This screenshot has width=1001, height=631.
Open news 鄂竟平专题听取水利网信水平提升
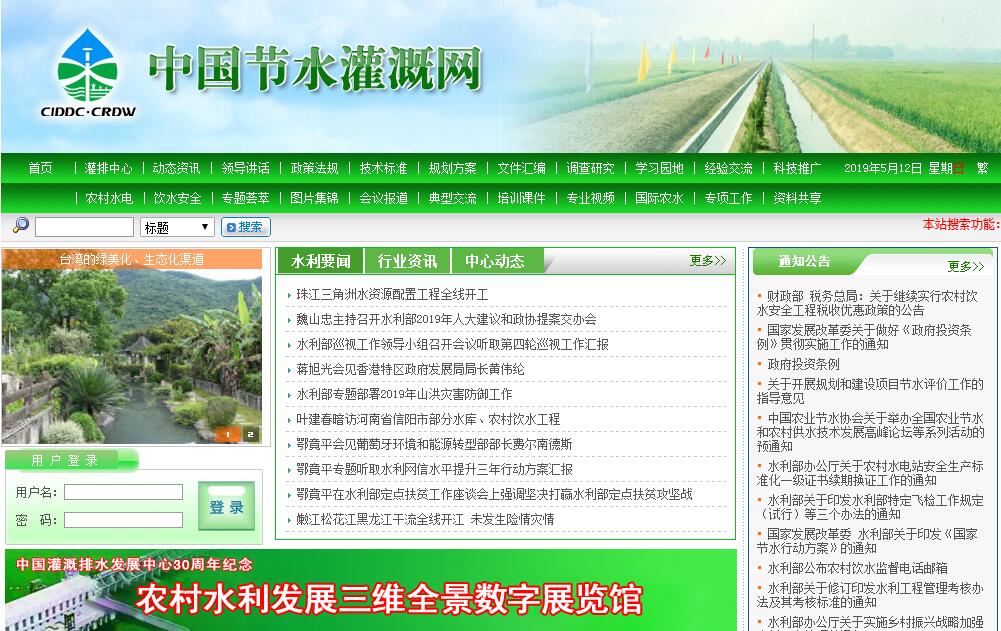pyautogui.click(x=434, y=469)
